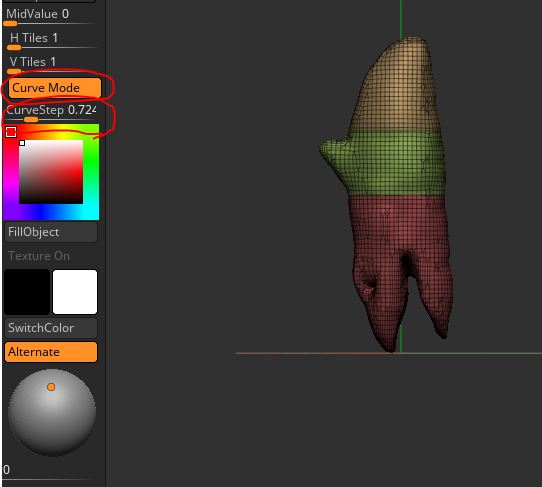Click the white picker marker in color square
The height and width of the screenshot is (487, 542).
22,143
